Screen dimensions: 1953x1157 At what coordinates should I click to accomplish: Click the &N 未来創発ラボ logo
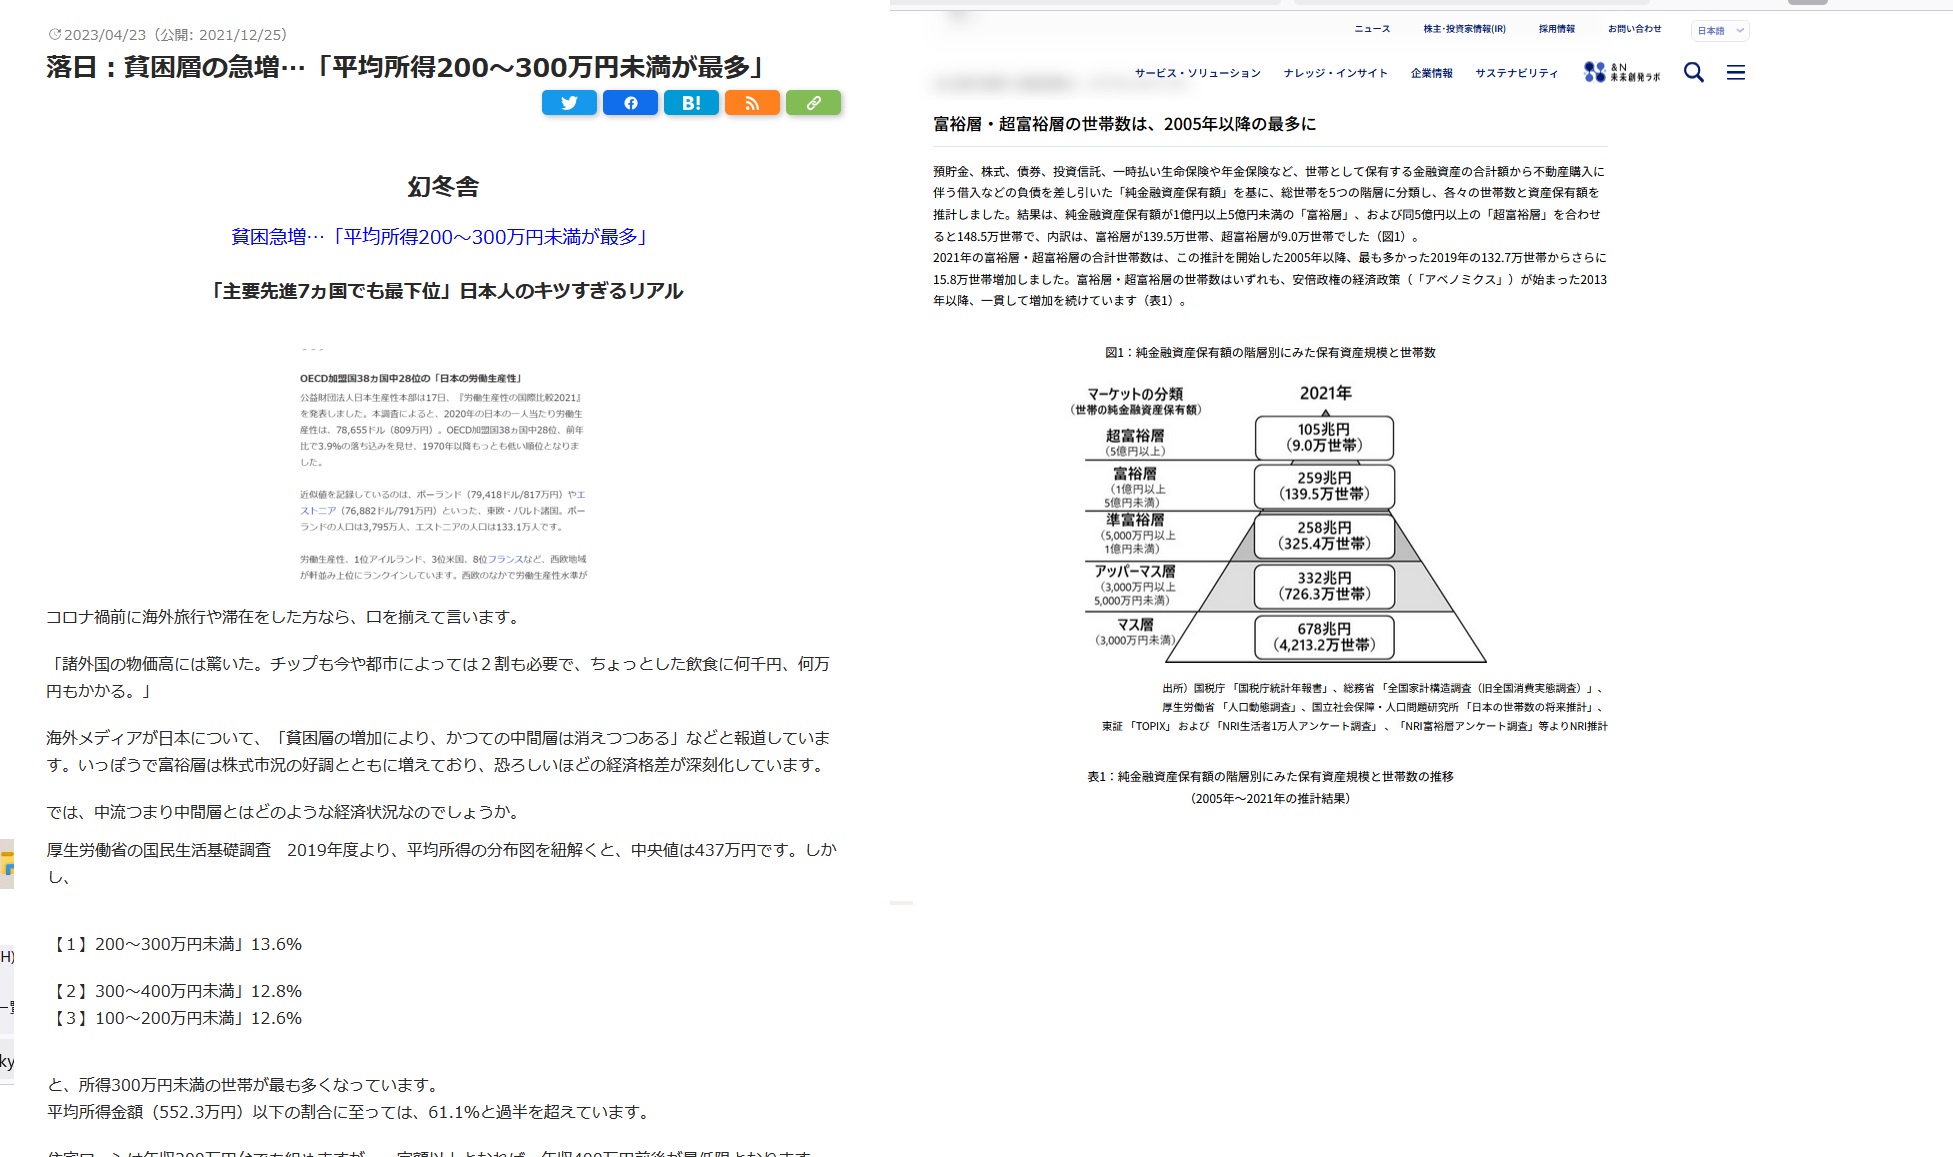point(1621,70)
